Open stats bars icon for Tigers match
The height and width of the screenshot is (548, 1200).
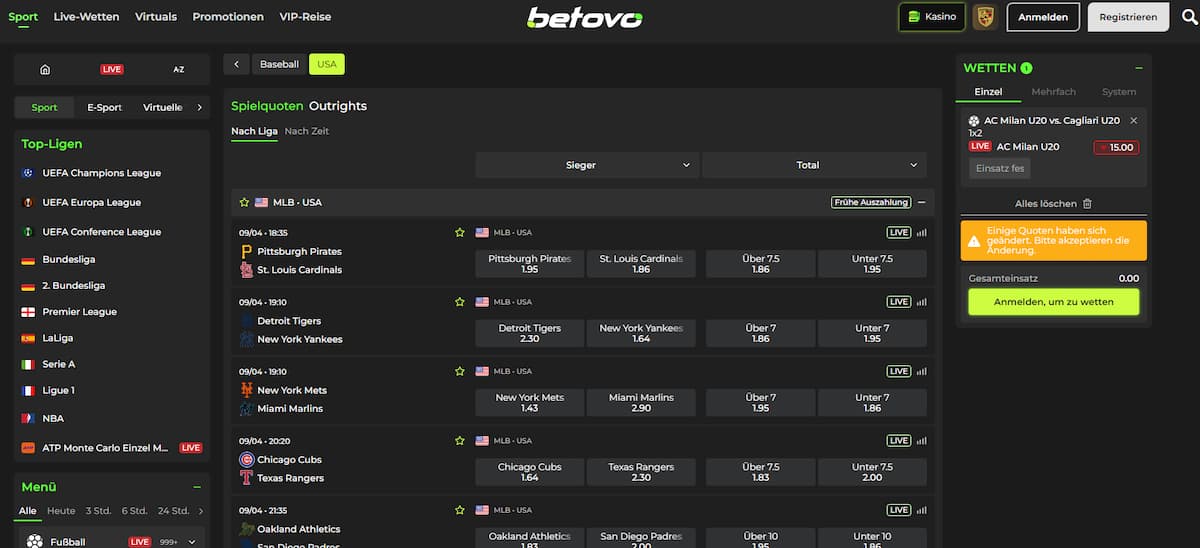coord(922,302)
